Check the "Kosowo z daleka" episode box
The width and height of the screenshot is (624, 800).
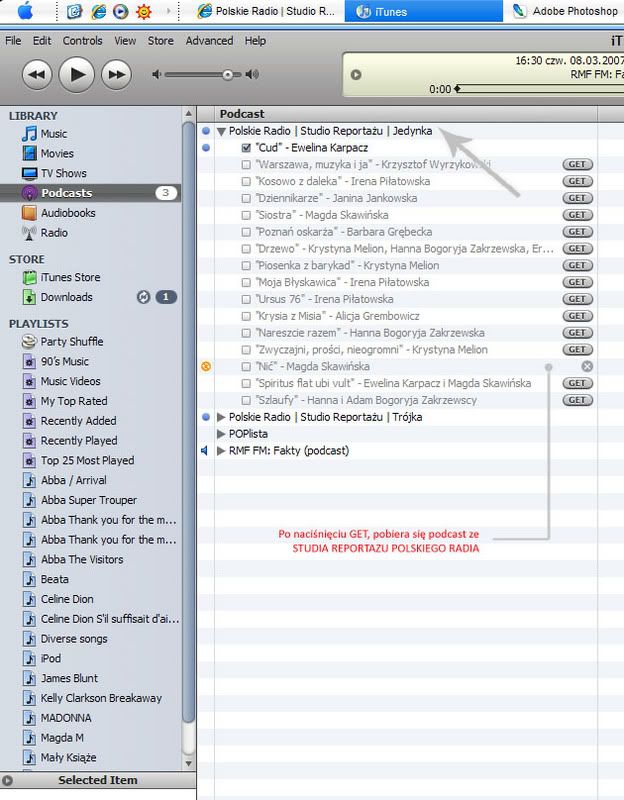click(x=246, y=182)
